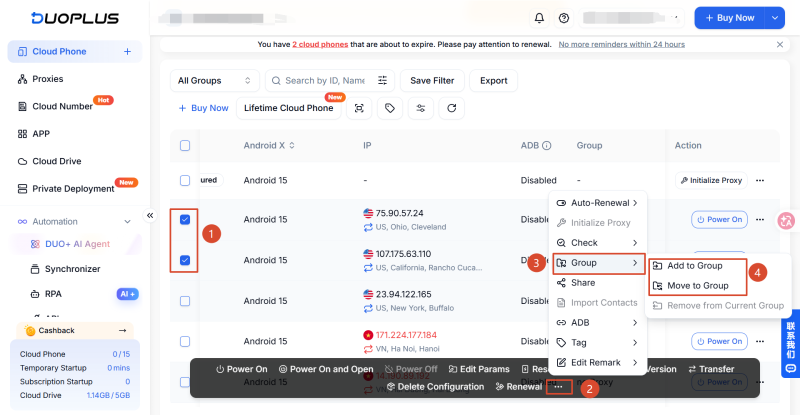Open the help question mark icon
The image size is (800, 415).
[564, 18]
